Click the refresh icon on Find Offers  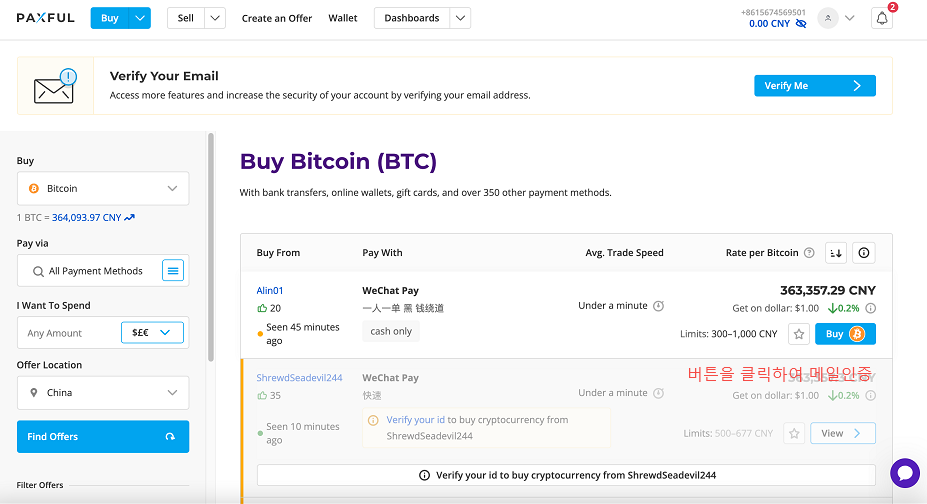pyautogui.click(x=170, y=437)
